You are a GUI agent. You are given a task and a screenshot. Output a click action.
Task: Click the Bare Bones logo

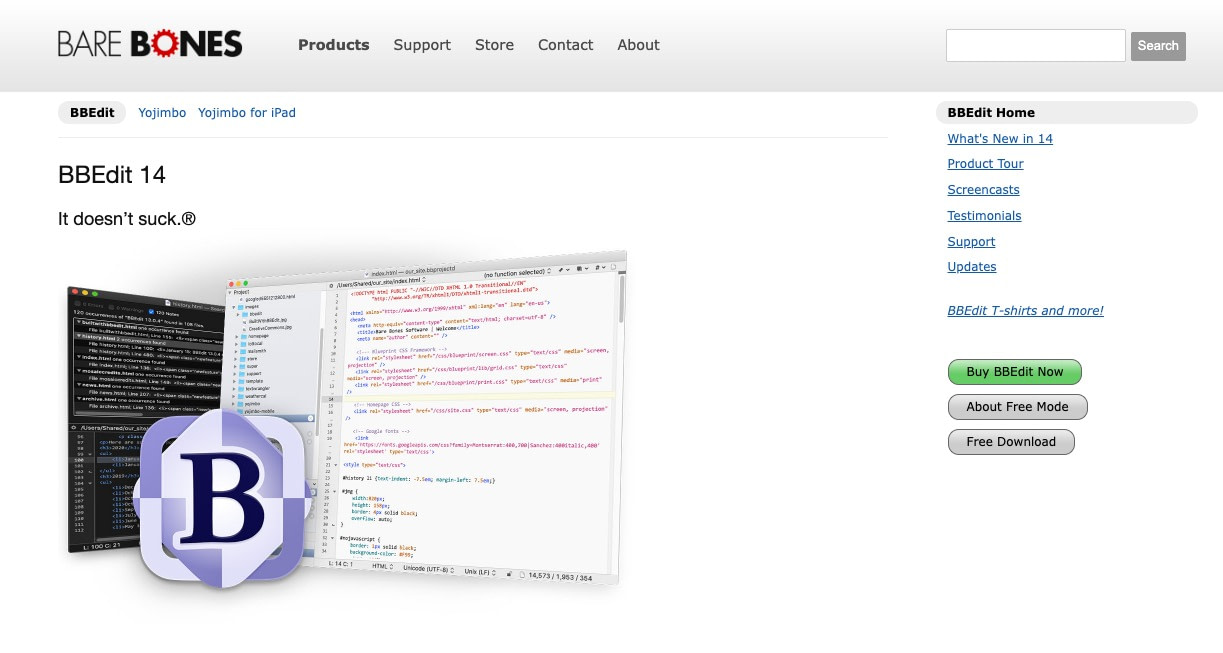pos(149,43)
